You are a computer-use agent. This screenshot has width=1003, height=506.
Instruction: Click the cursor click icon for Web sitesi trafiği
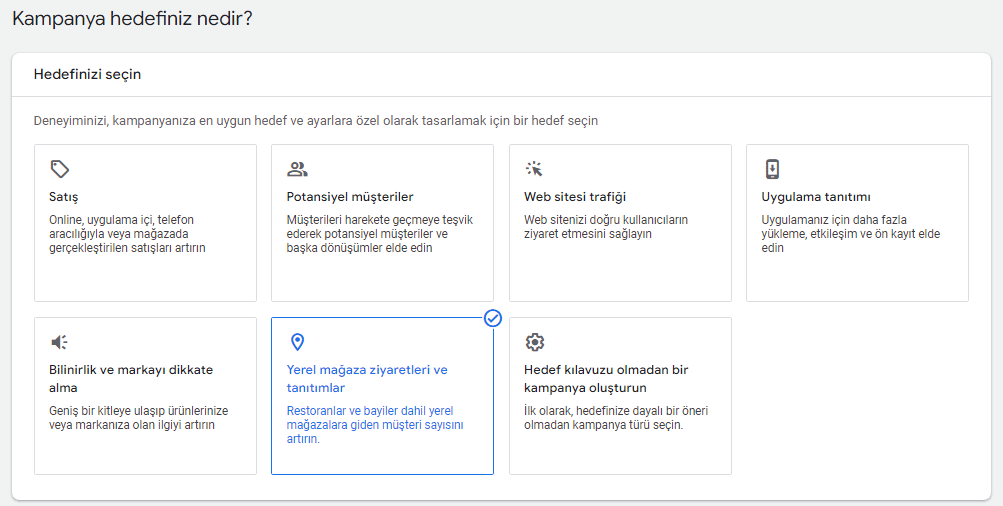pos(534,169)
